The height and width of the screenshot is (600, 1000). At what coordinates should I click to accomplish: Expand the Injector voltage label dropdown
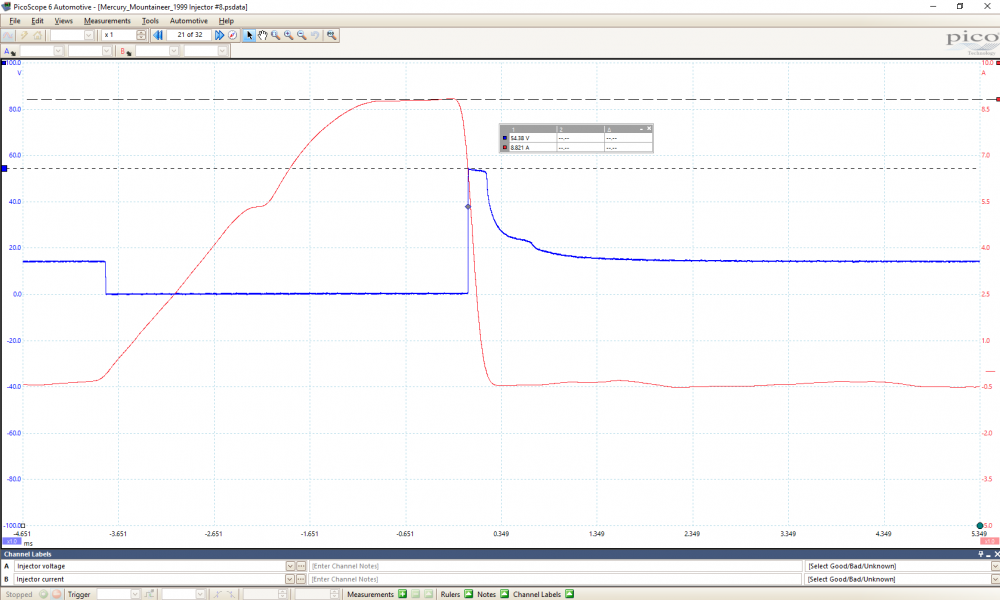(x=290, y=566)
